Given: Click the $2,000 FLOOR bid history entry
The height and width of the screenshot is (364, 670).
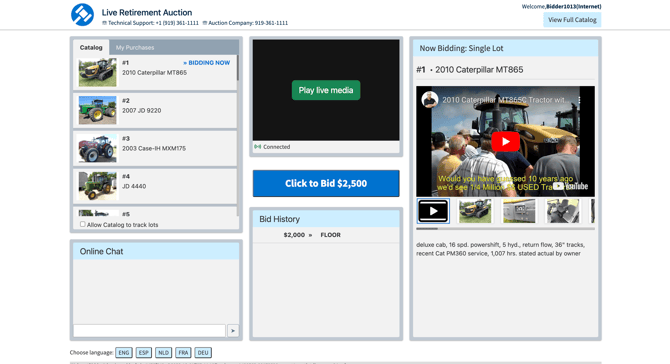Looking at the screenshot, I should click(x=326, y=235).
